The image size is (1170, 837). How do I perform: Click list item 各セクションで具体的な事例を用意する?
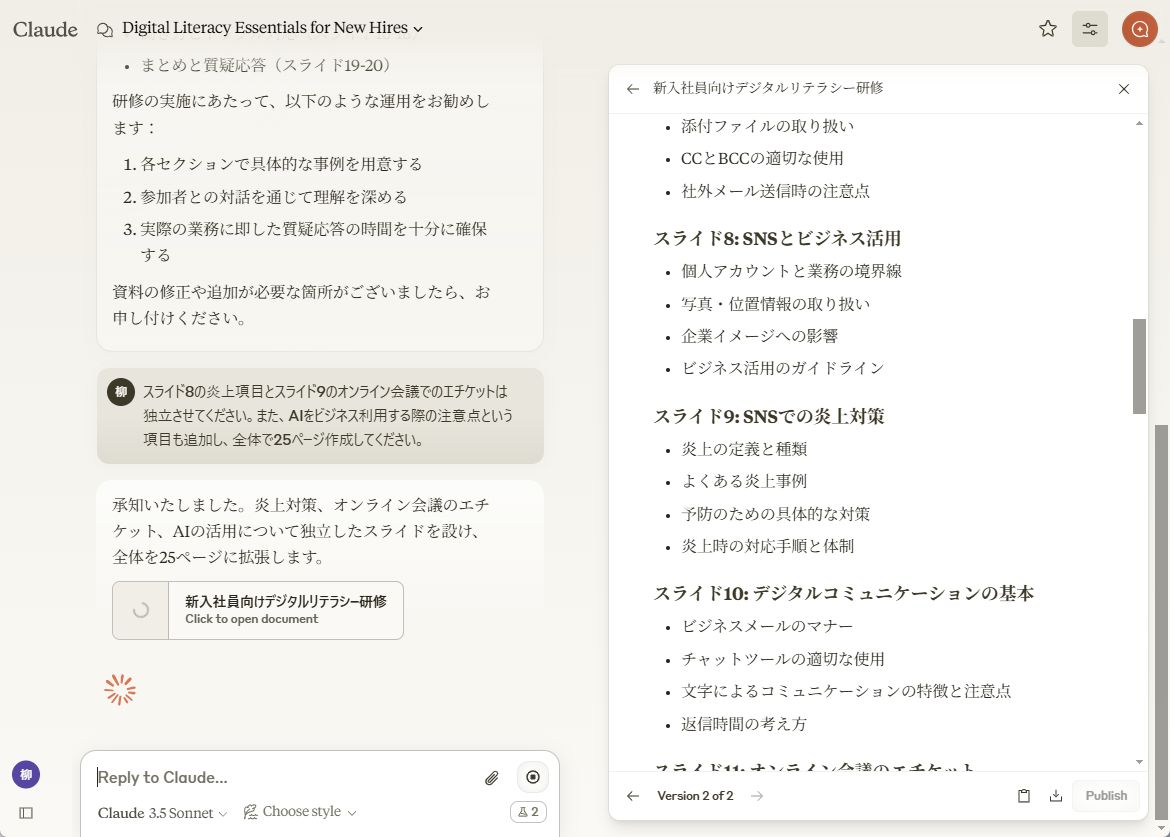pos(281,164)
